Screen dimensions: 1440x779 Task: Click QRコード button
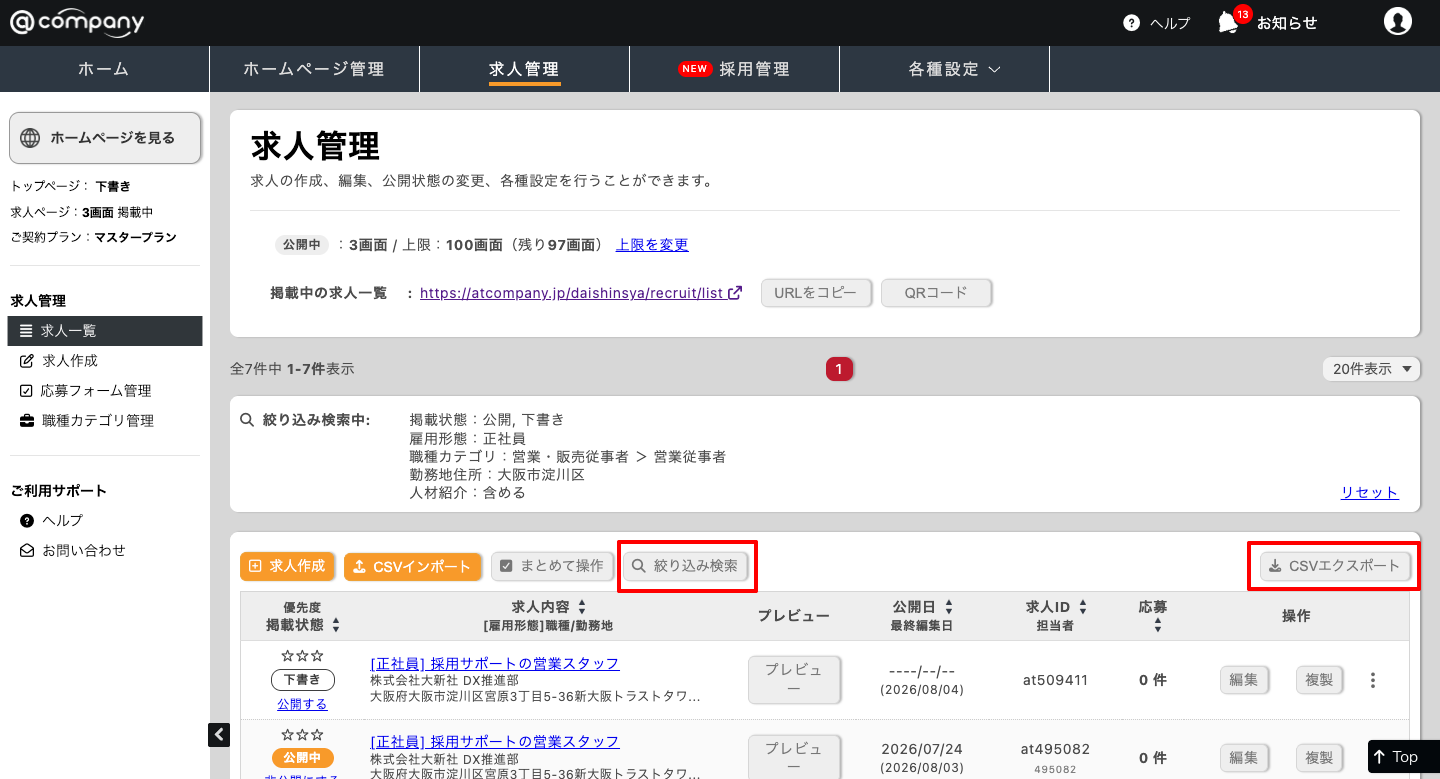click(936, 293)
